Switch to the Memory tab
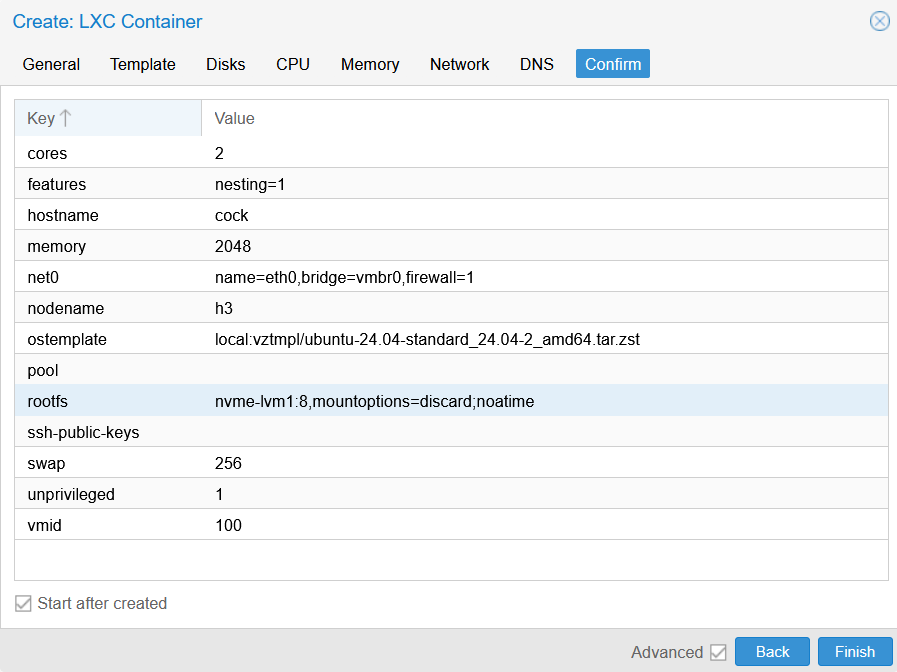 370,64
